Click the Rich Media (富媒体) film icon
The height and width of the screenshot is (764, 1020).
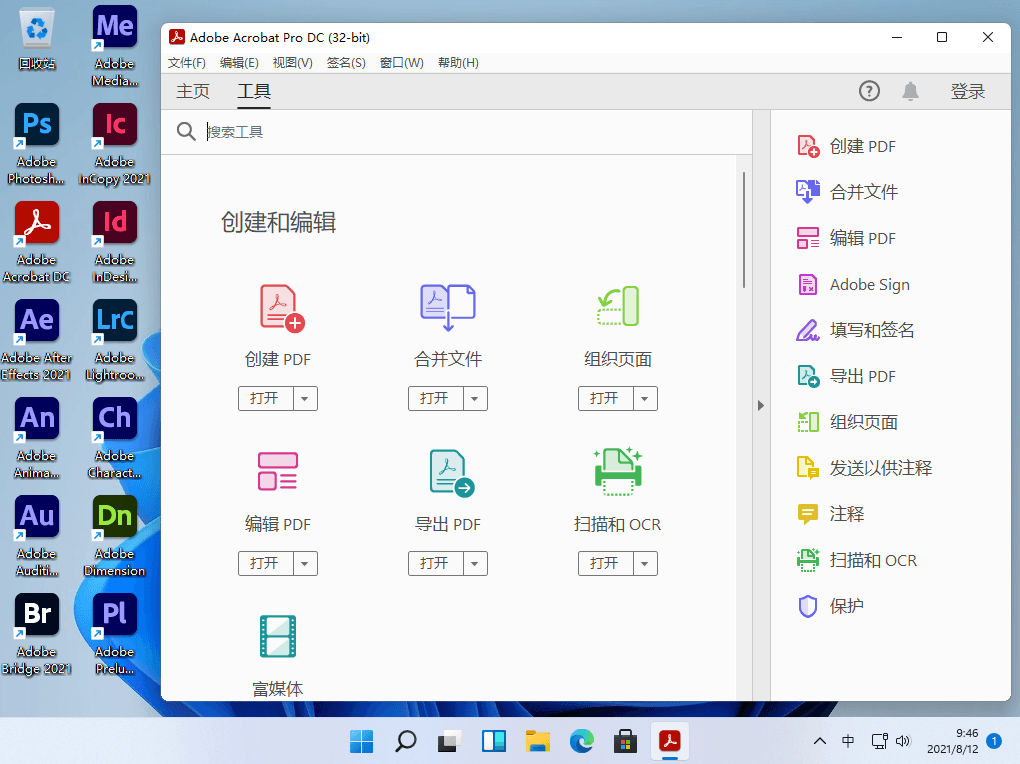click(278, 636)
